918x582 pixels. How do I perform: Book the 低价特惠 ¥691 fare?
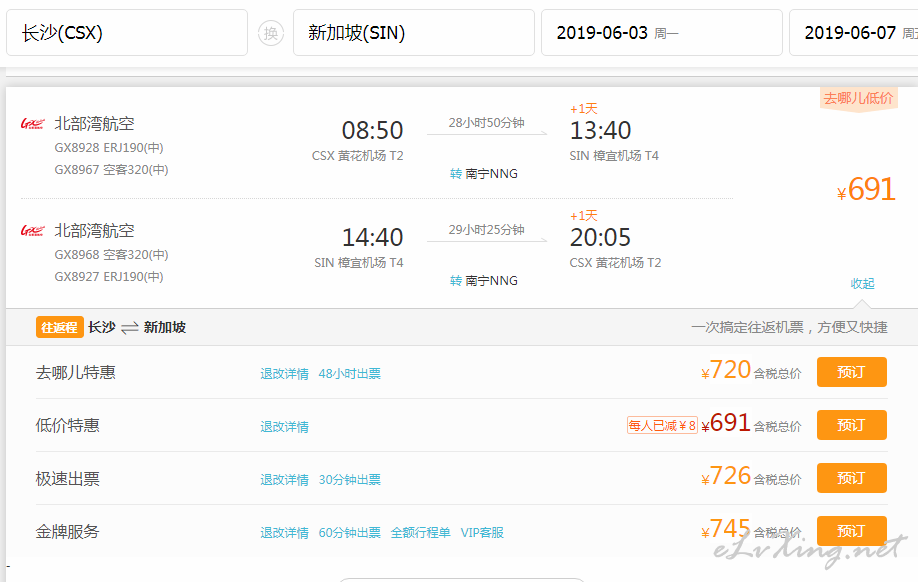tap(852, 425)
